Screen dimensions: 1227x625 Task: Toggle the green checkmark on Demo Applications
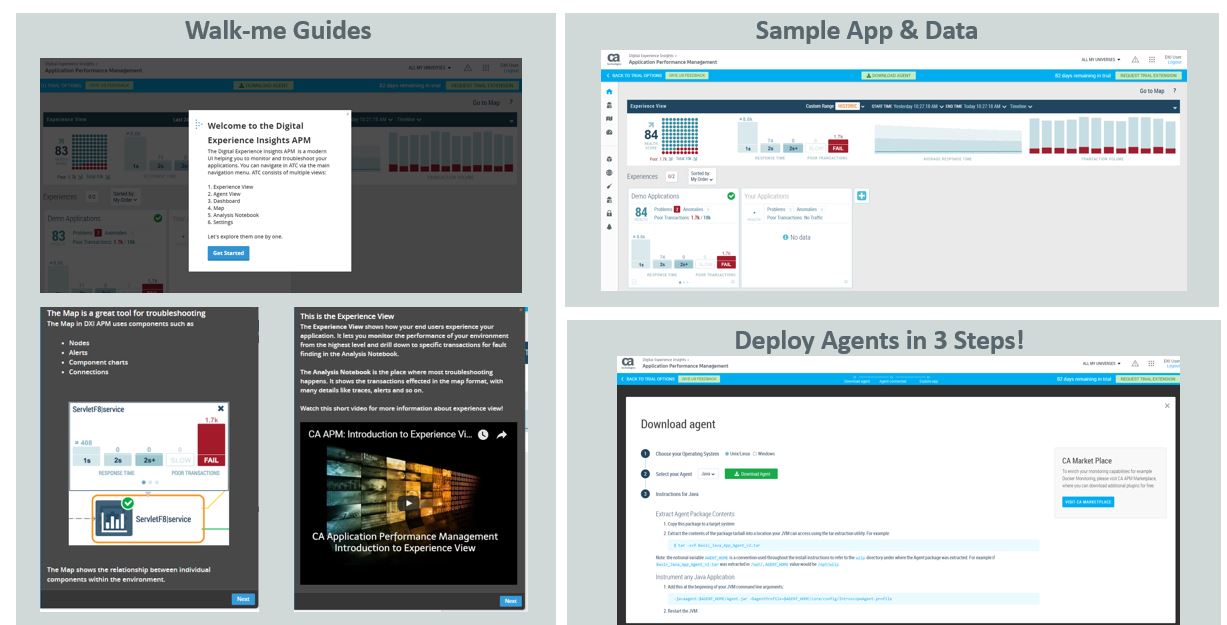coord(731,195)
